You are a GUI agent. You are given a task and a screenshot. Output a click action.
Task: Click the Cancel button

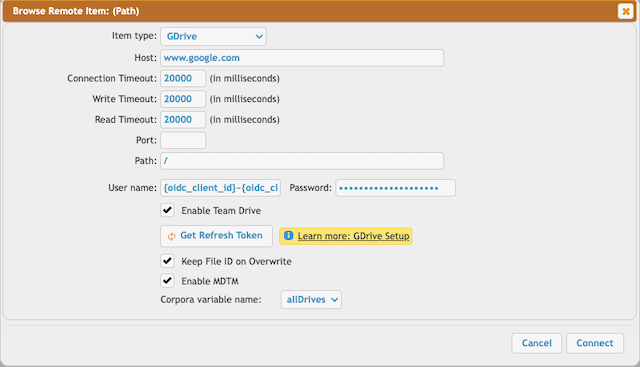537,343
